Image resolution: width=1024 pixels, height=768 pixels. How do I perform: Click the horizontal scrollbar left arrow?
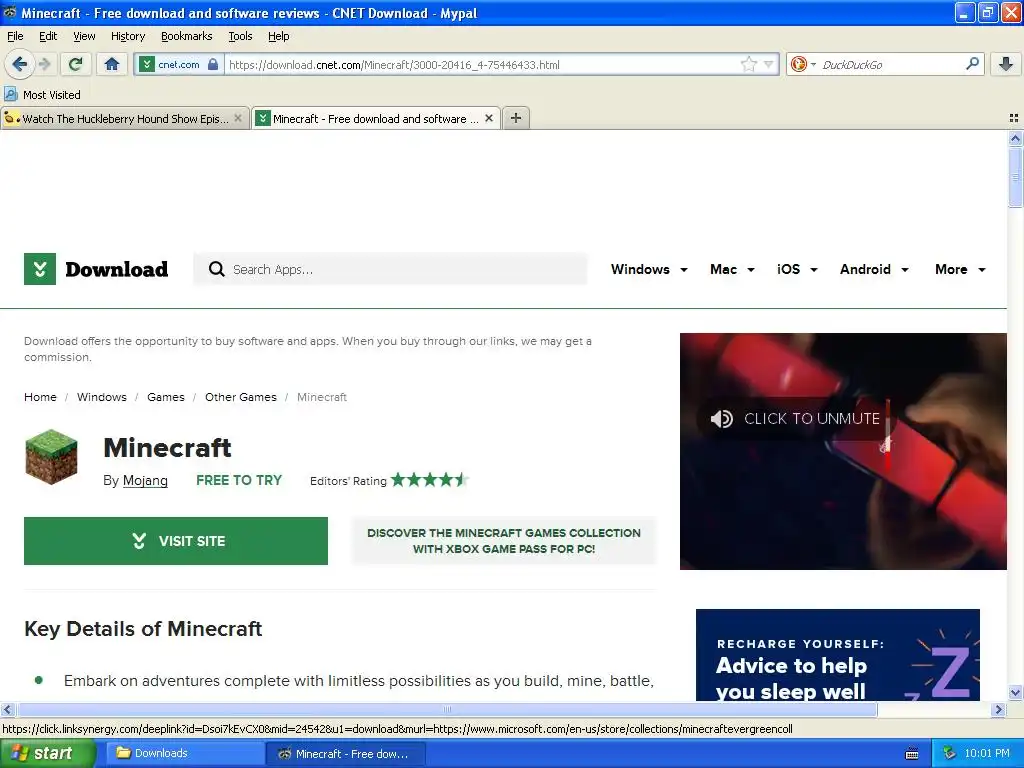point(7,709)
